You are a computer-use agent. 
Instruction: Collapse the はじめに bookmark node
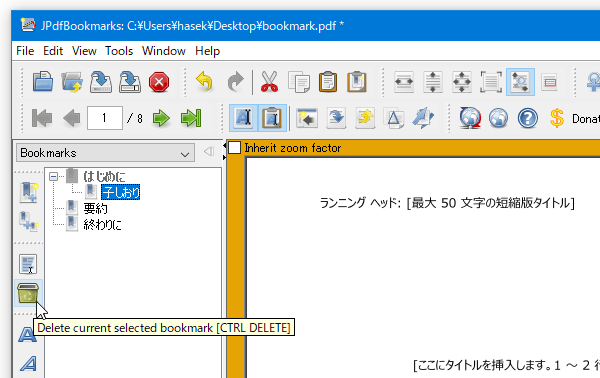click(x=54, y=176)
